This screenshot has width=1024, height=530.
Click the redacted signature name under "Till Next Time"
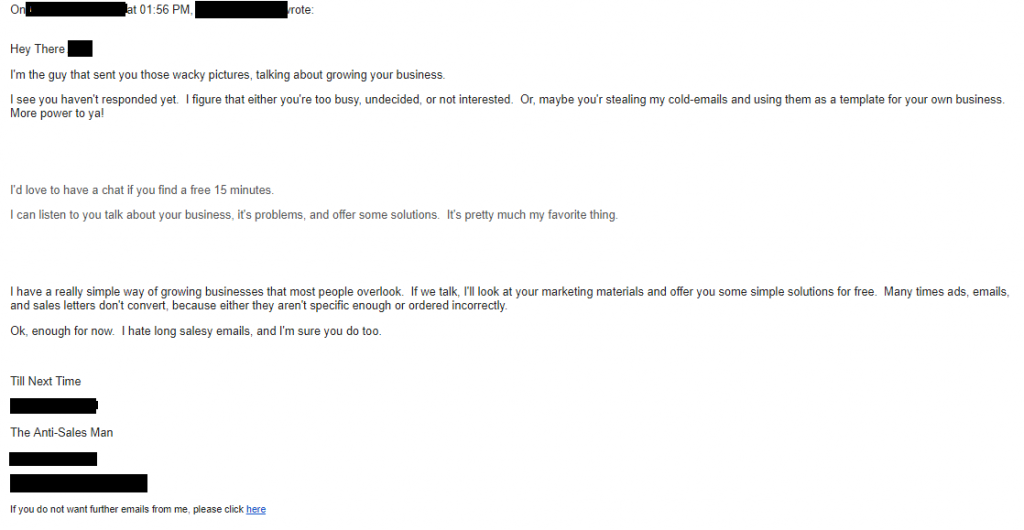54,406
